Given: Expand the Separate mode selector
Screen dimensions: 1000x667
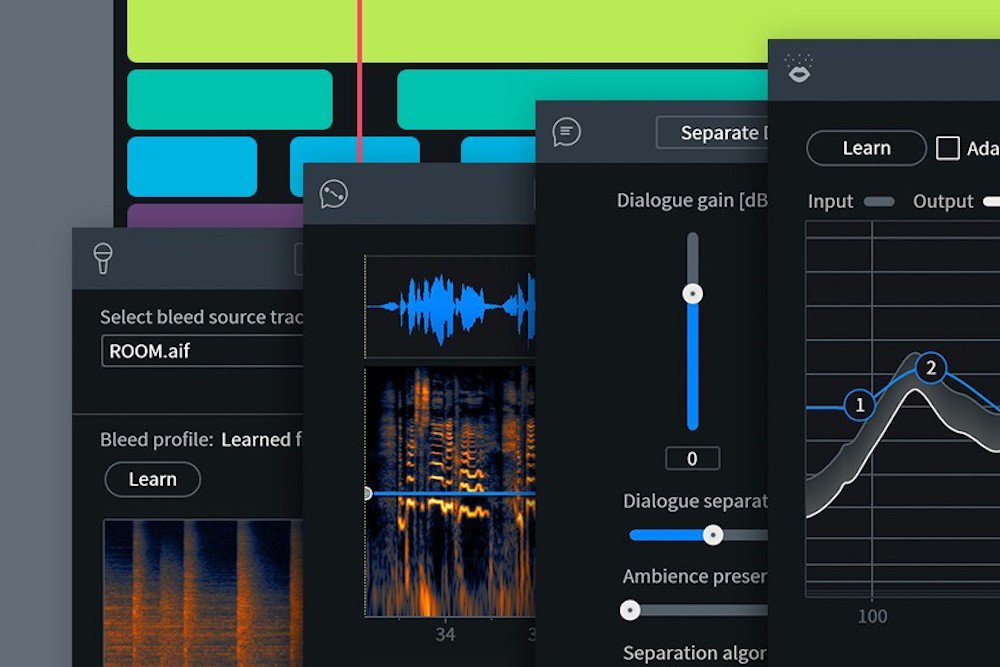Looking at the screenshot, I should (x=718, y=132).
